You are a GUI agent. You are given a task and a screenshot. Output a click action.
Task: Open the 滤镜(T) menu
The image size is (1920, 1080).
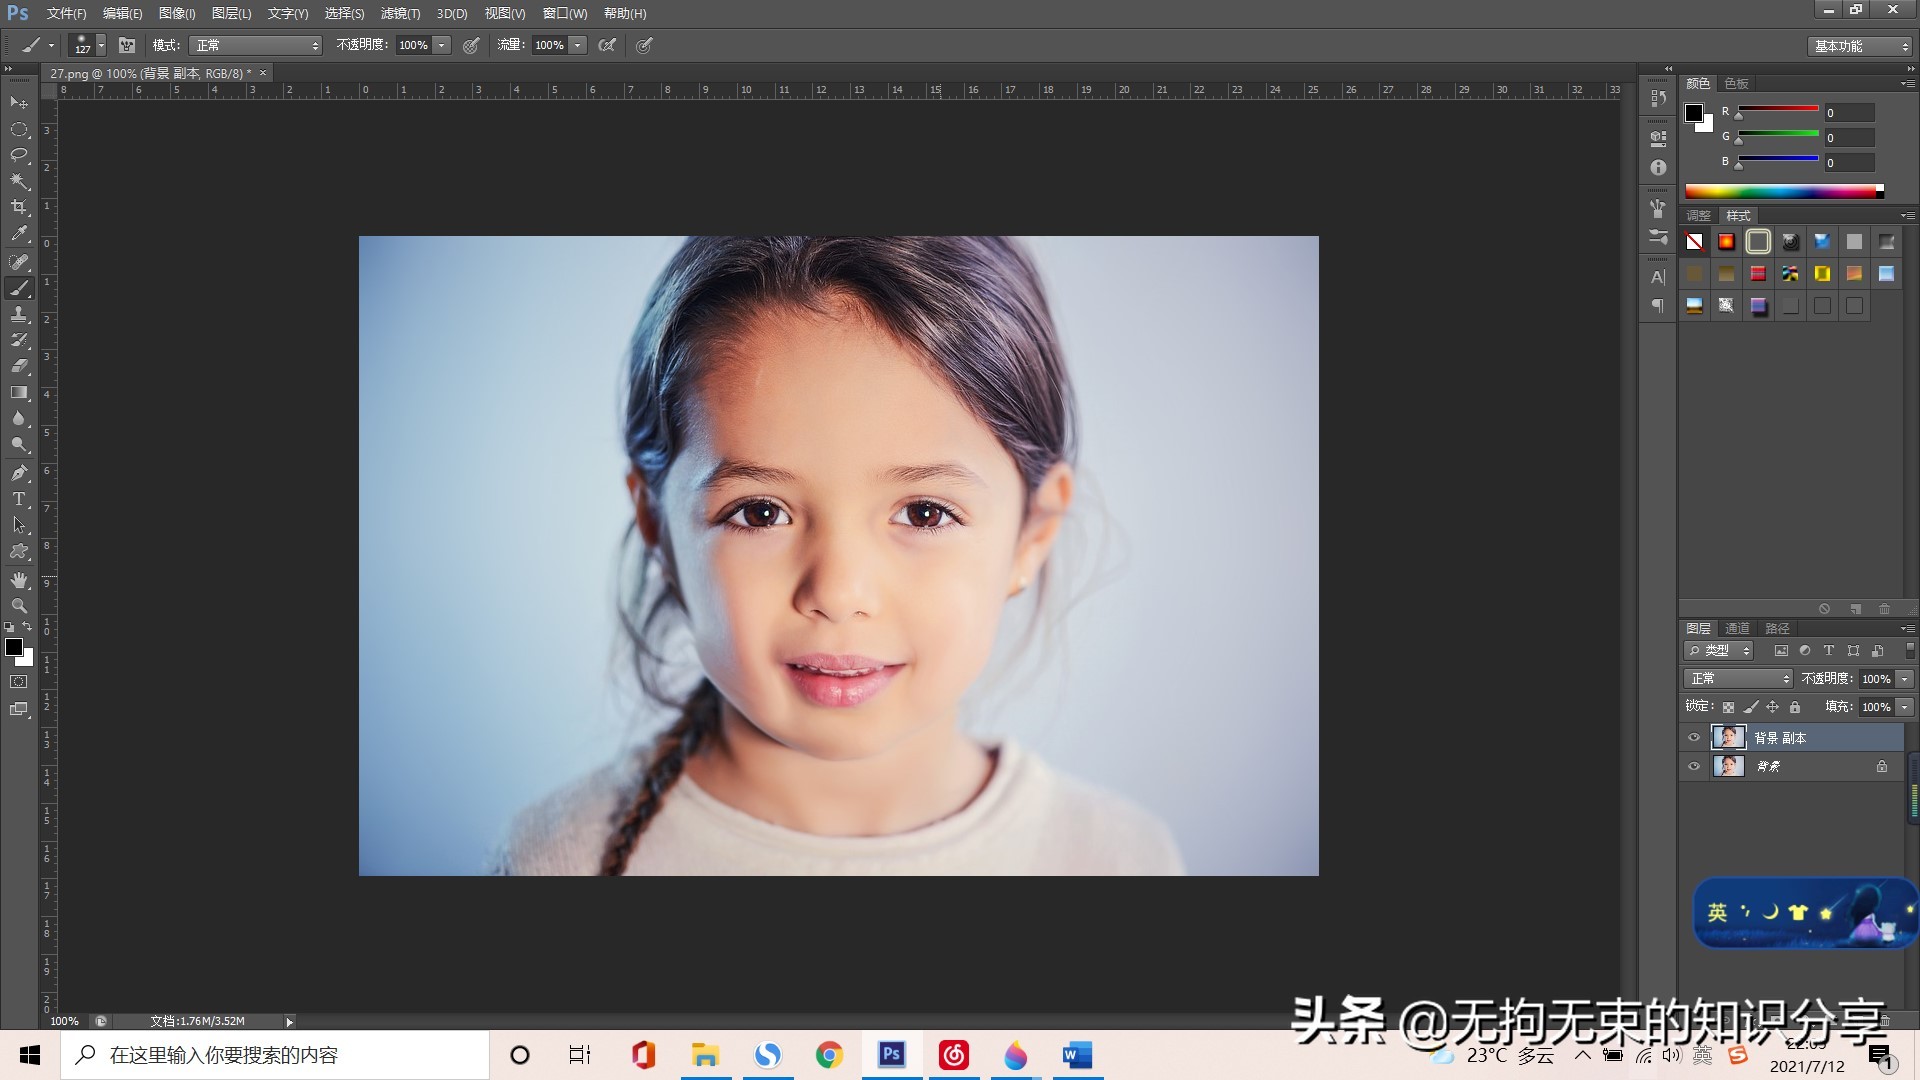pos(400,13)
